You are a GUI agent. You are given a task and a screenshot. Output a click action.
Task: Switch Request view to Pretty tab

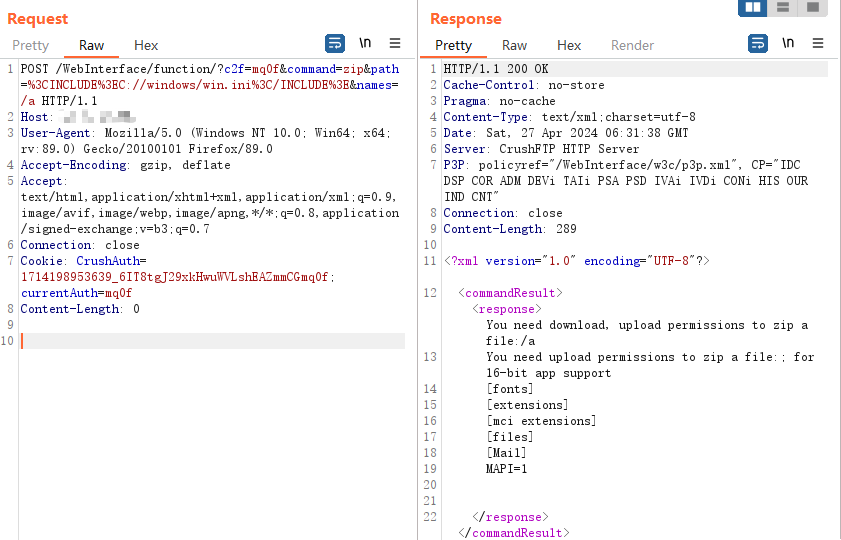[31, 46]
